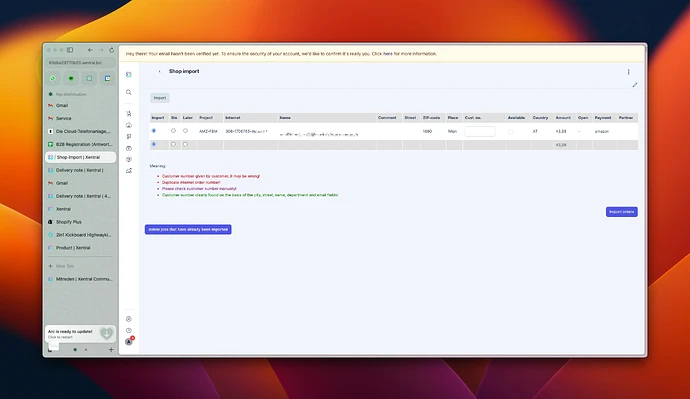Open the three-dot menu at page top right
690x399 pixels.
click(628, 72)
